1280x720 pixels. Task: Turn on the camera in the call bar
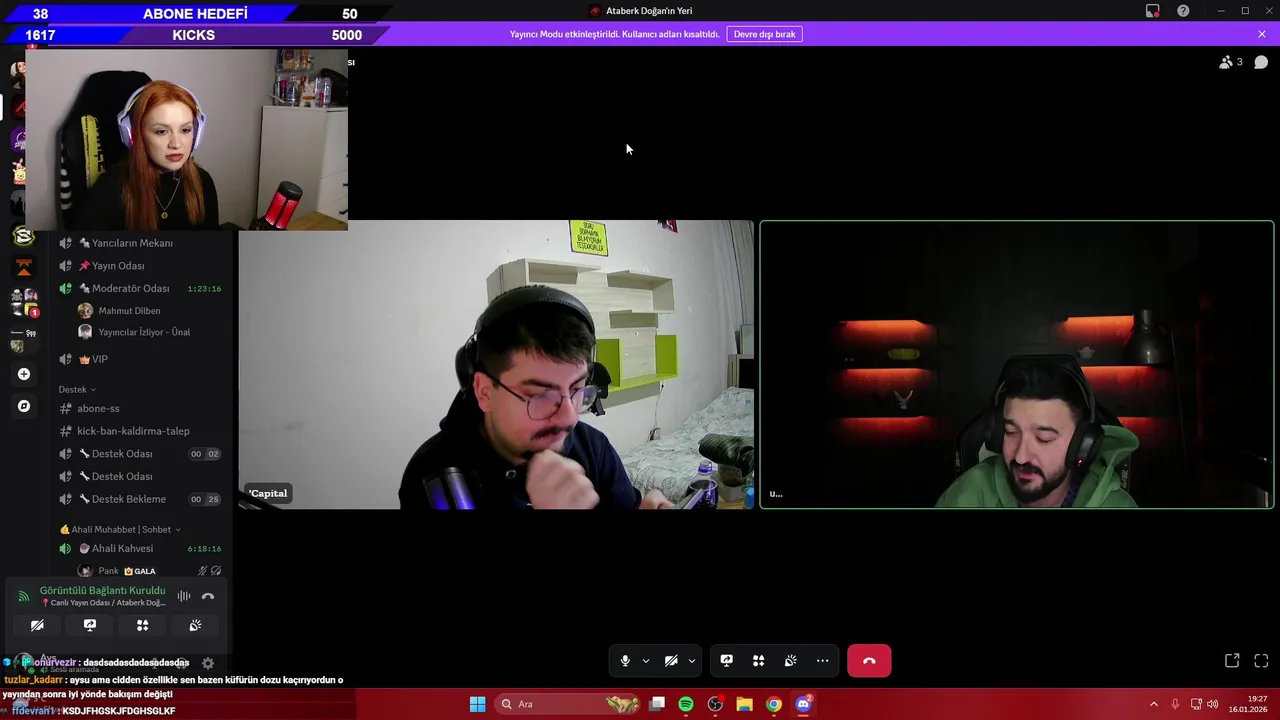pyautogui.click(x=671, y=661)
